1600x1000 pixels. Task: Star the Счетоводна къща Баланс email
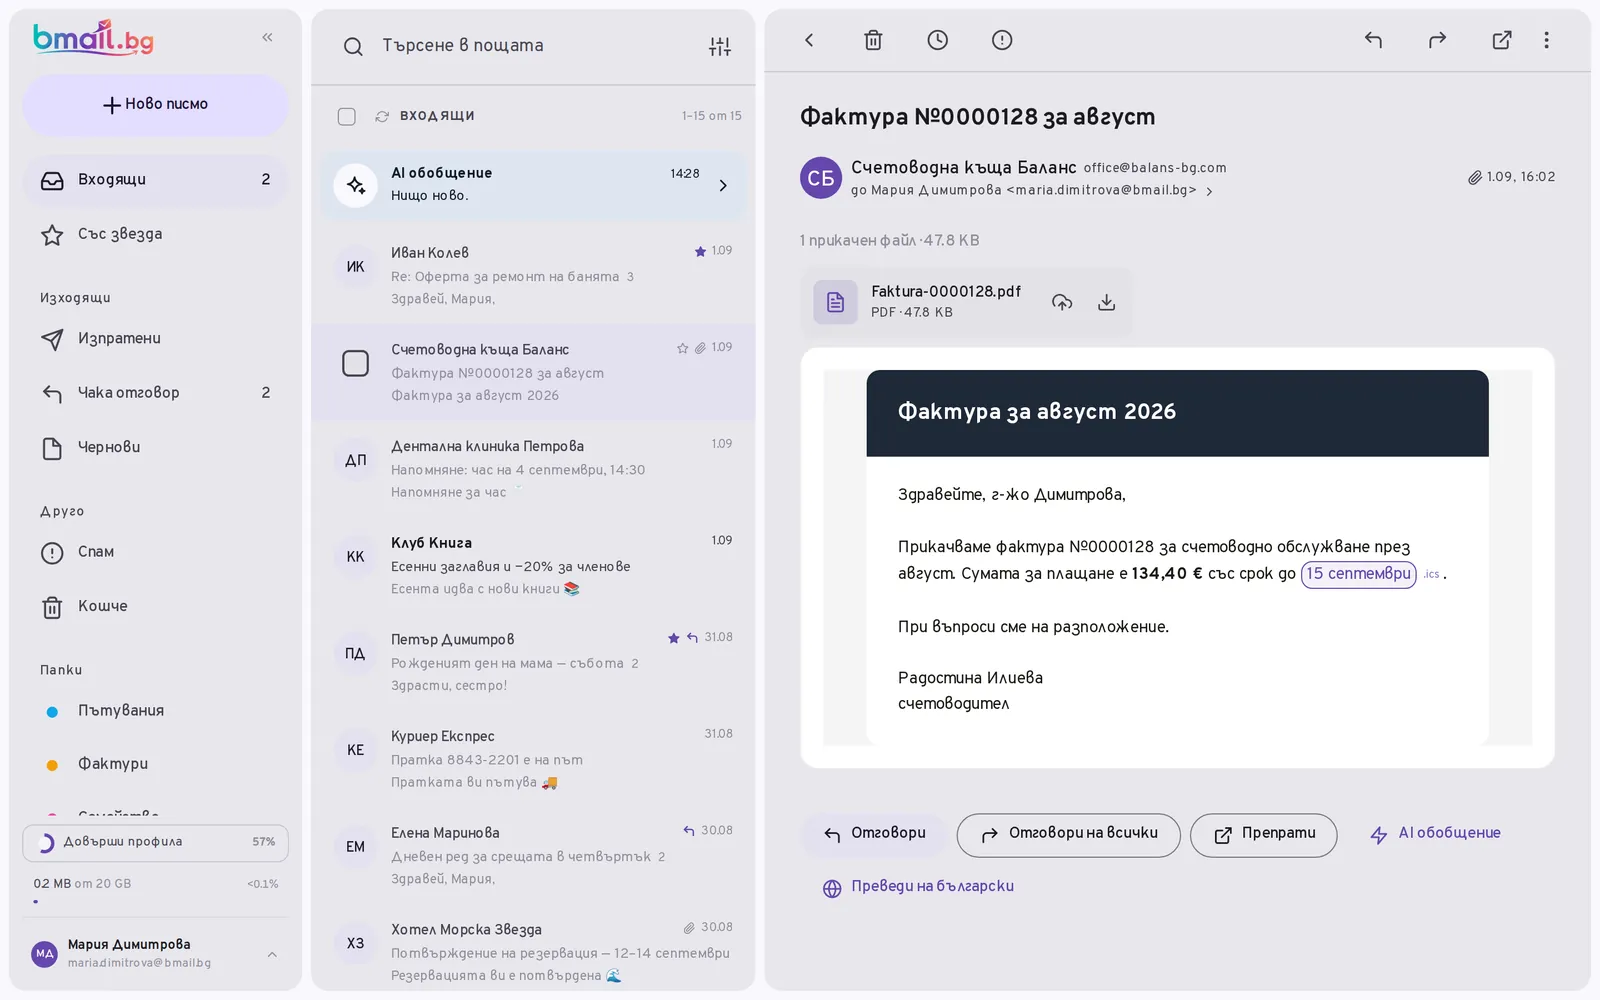coord(682,348)
